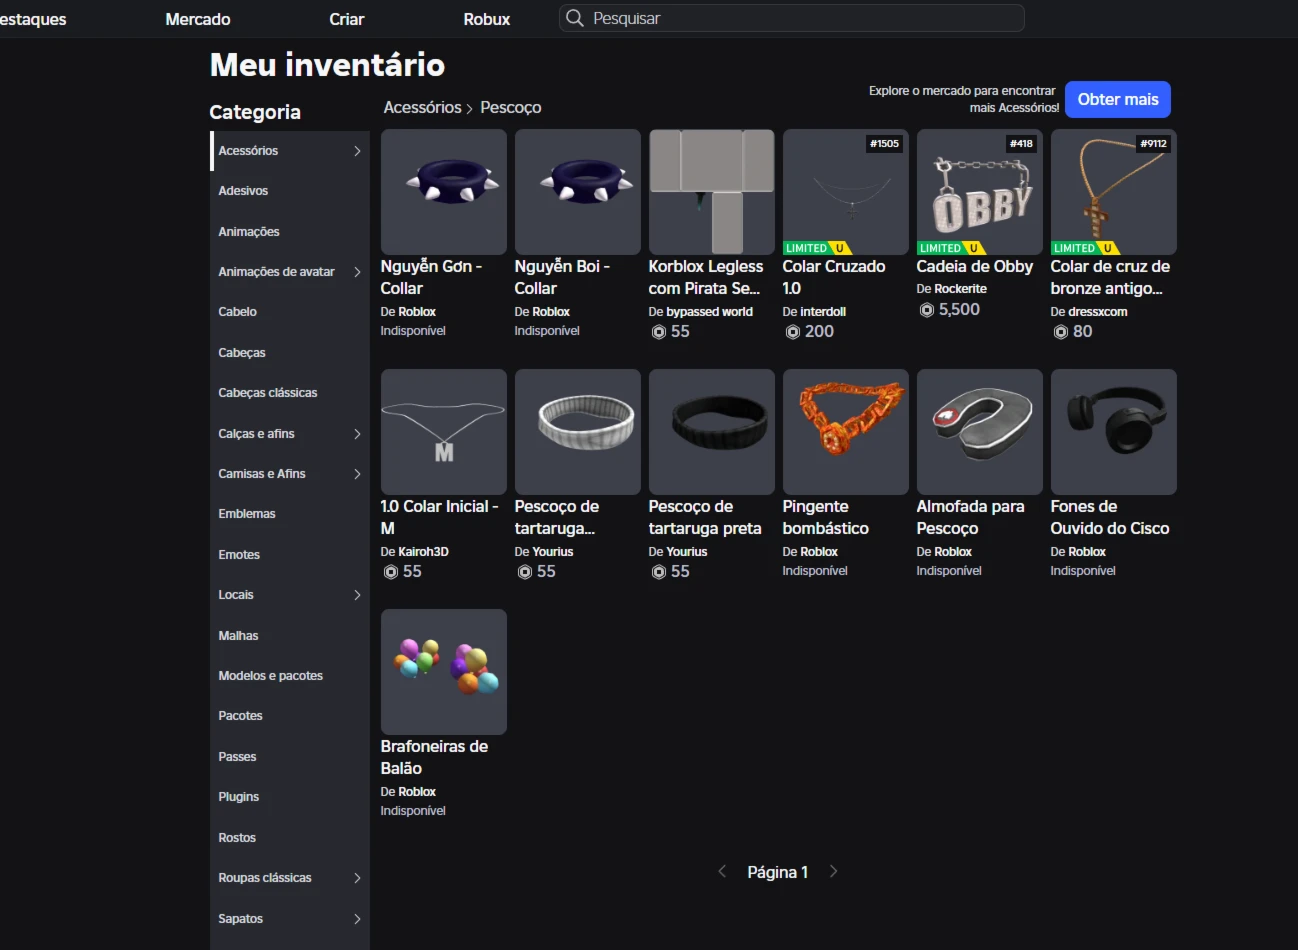Image resolution: width=1298 pixels, height=950 pixels.
Task: Select the Rostos category
Action: [x=289, y=838]
